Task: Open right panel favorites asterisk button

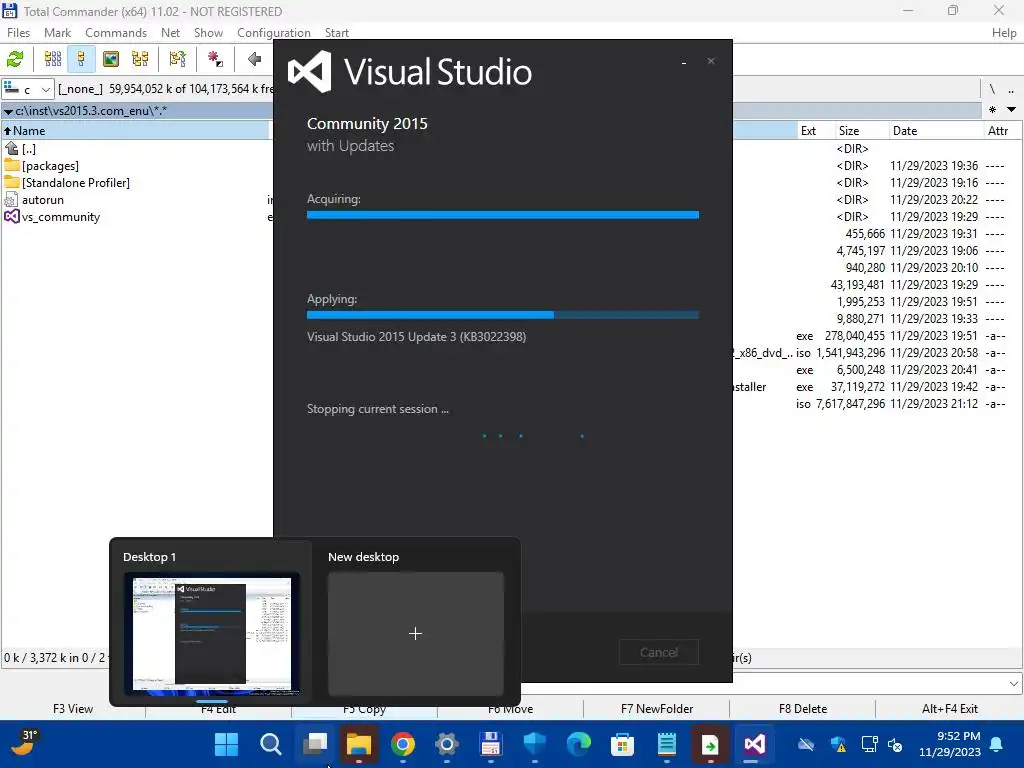Action: coord(993,110)
